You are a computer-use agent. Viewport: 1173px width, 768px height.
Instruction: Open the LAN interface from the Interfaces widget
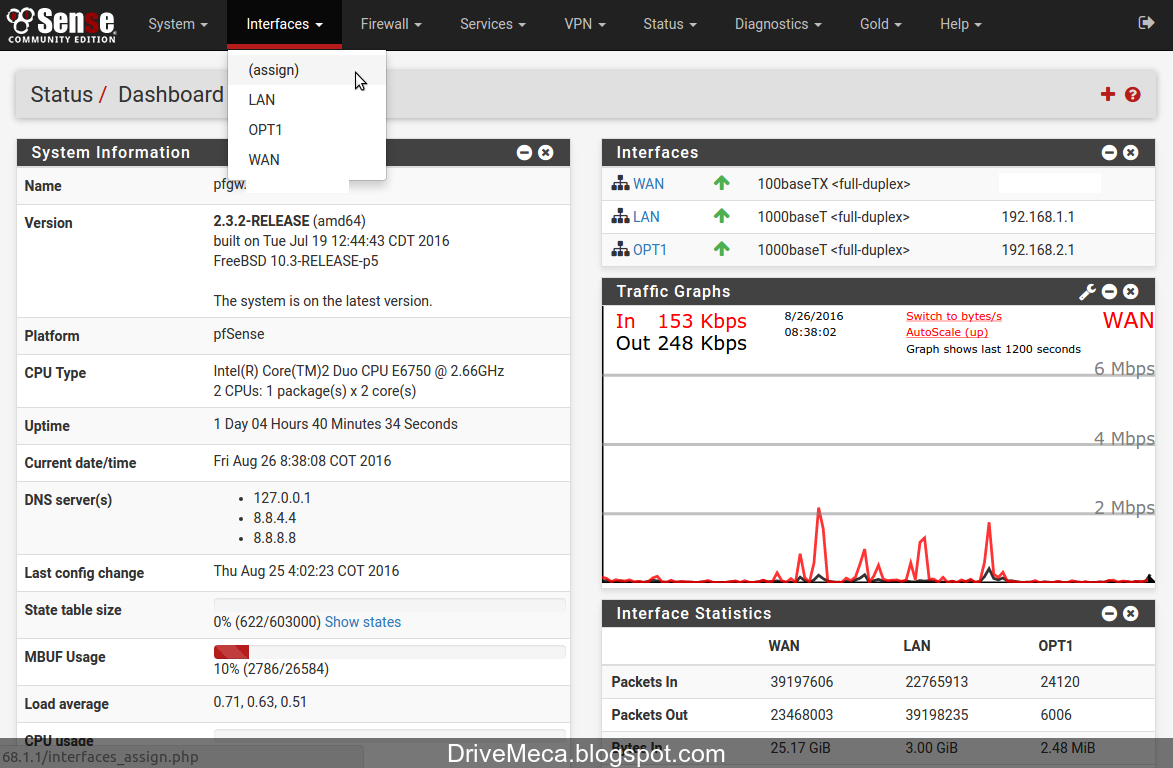tap(645, 216)
